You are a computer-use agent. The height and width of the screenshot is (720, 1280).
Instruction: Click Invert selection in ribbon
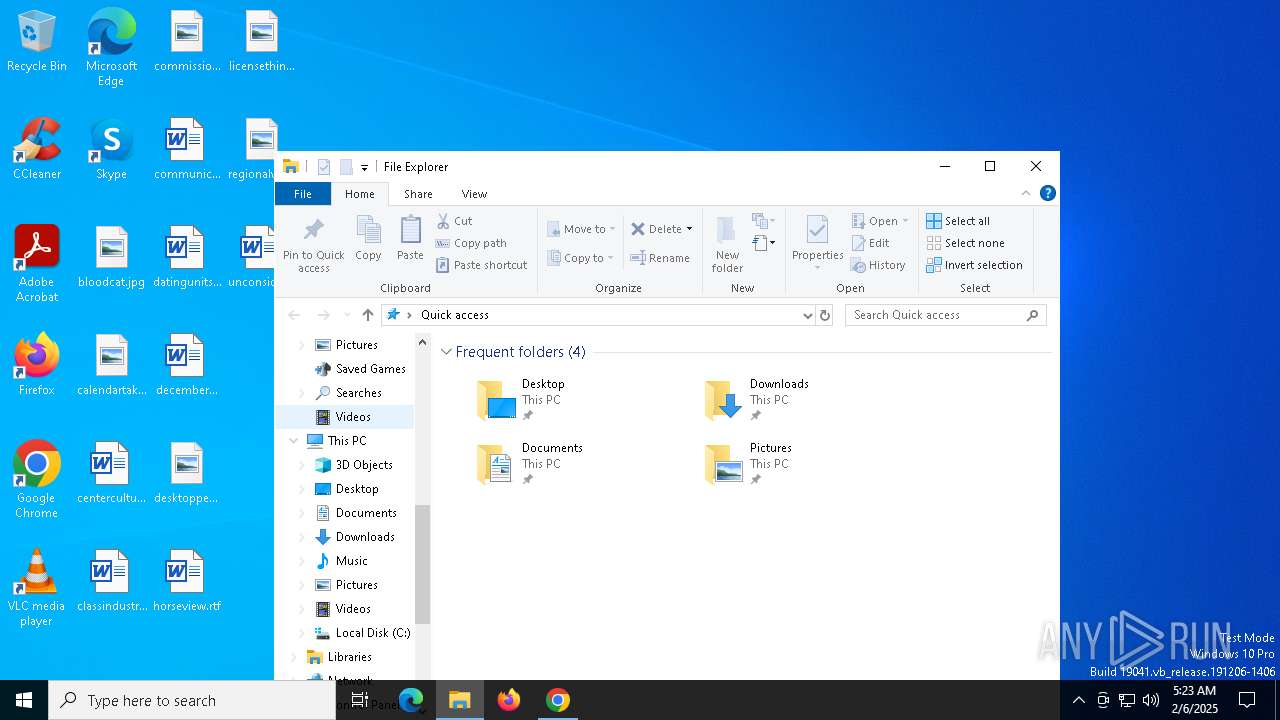tap(974, 265)
